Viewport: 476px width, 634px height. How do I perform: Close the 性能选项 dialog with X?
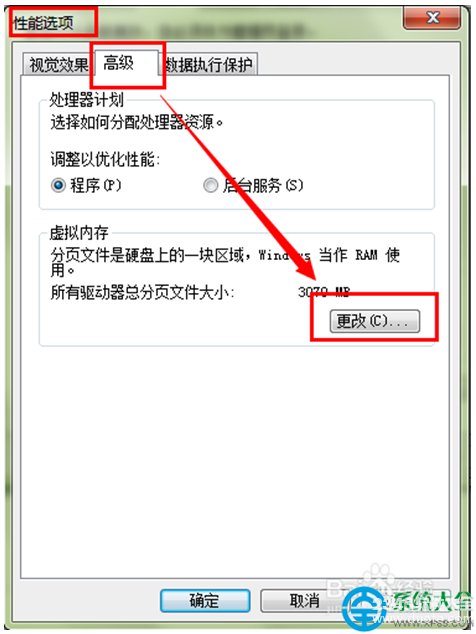click(432, 18)
